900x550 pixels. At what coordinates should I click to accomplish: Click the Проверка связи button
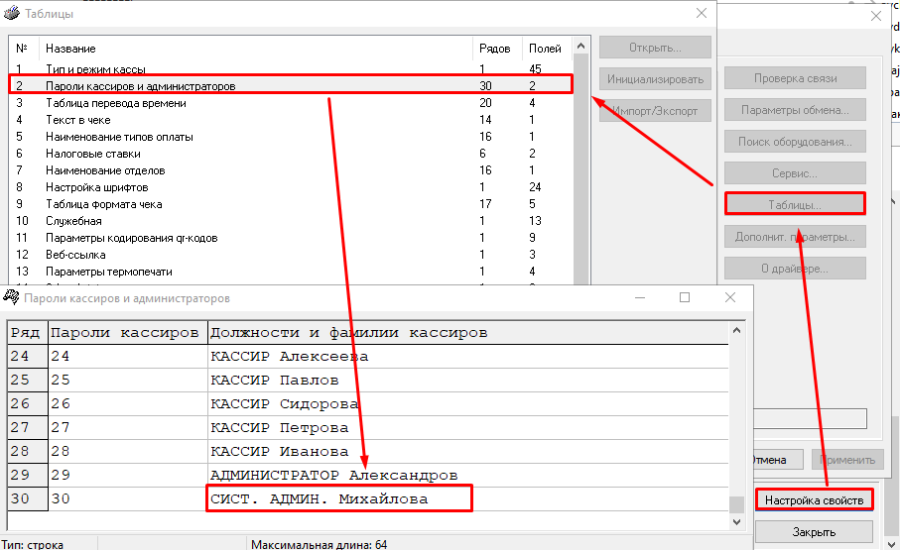click(x=795, y=78)
